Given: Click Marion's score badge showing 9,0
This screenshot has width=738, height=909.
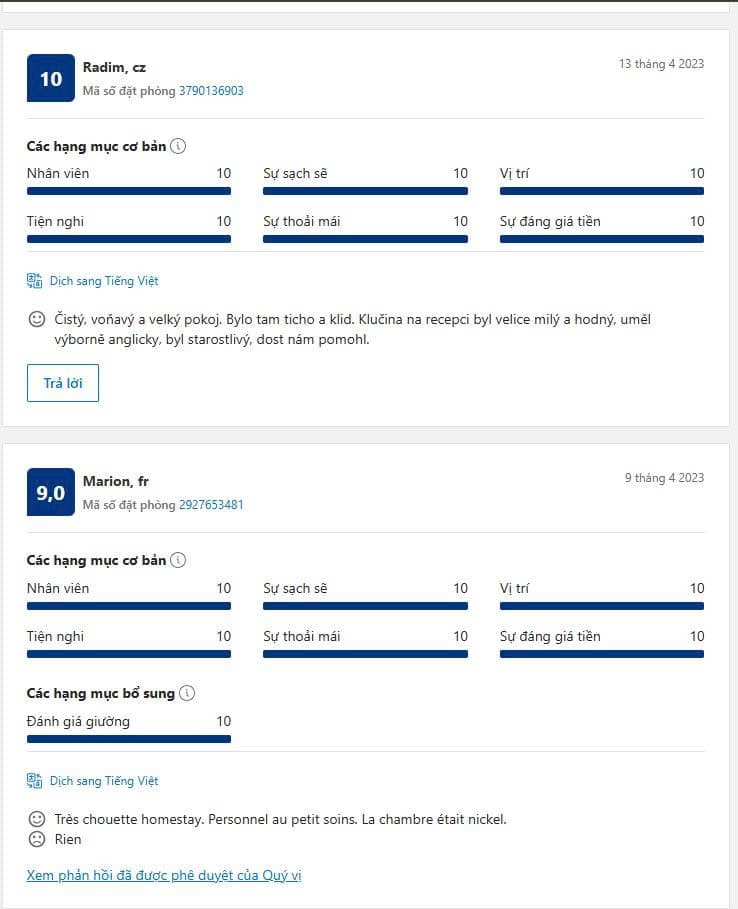Looking at the screenshot, I should [x=51, y=492].
